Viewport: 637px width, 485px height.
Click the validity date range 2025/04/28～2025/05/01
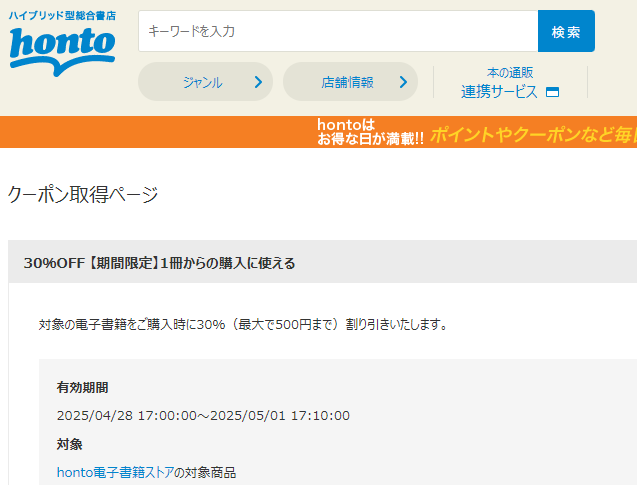203,416
